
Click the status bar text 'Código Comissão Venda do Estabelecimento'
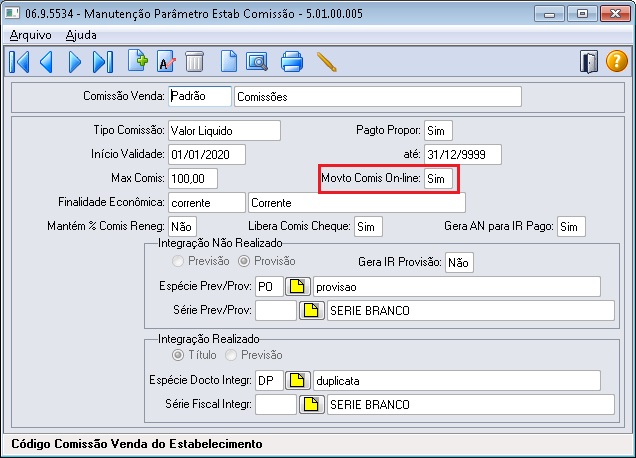point(137,444)
